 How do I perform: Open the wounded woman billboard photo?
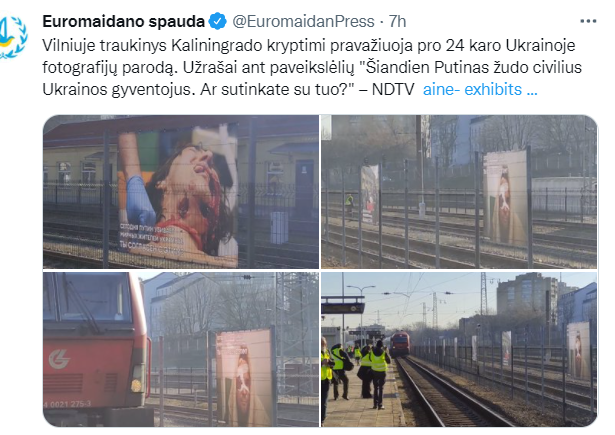[181, 191]
